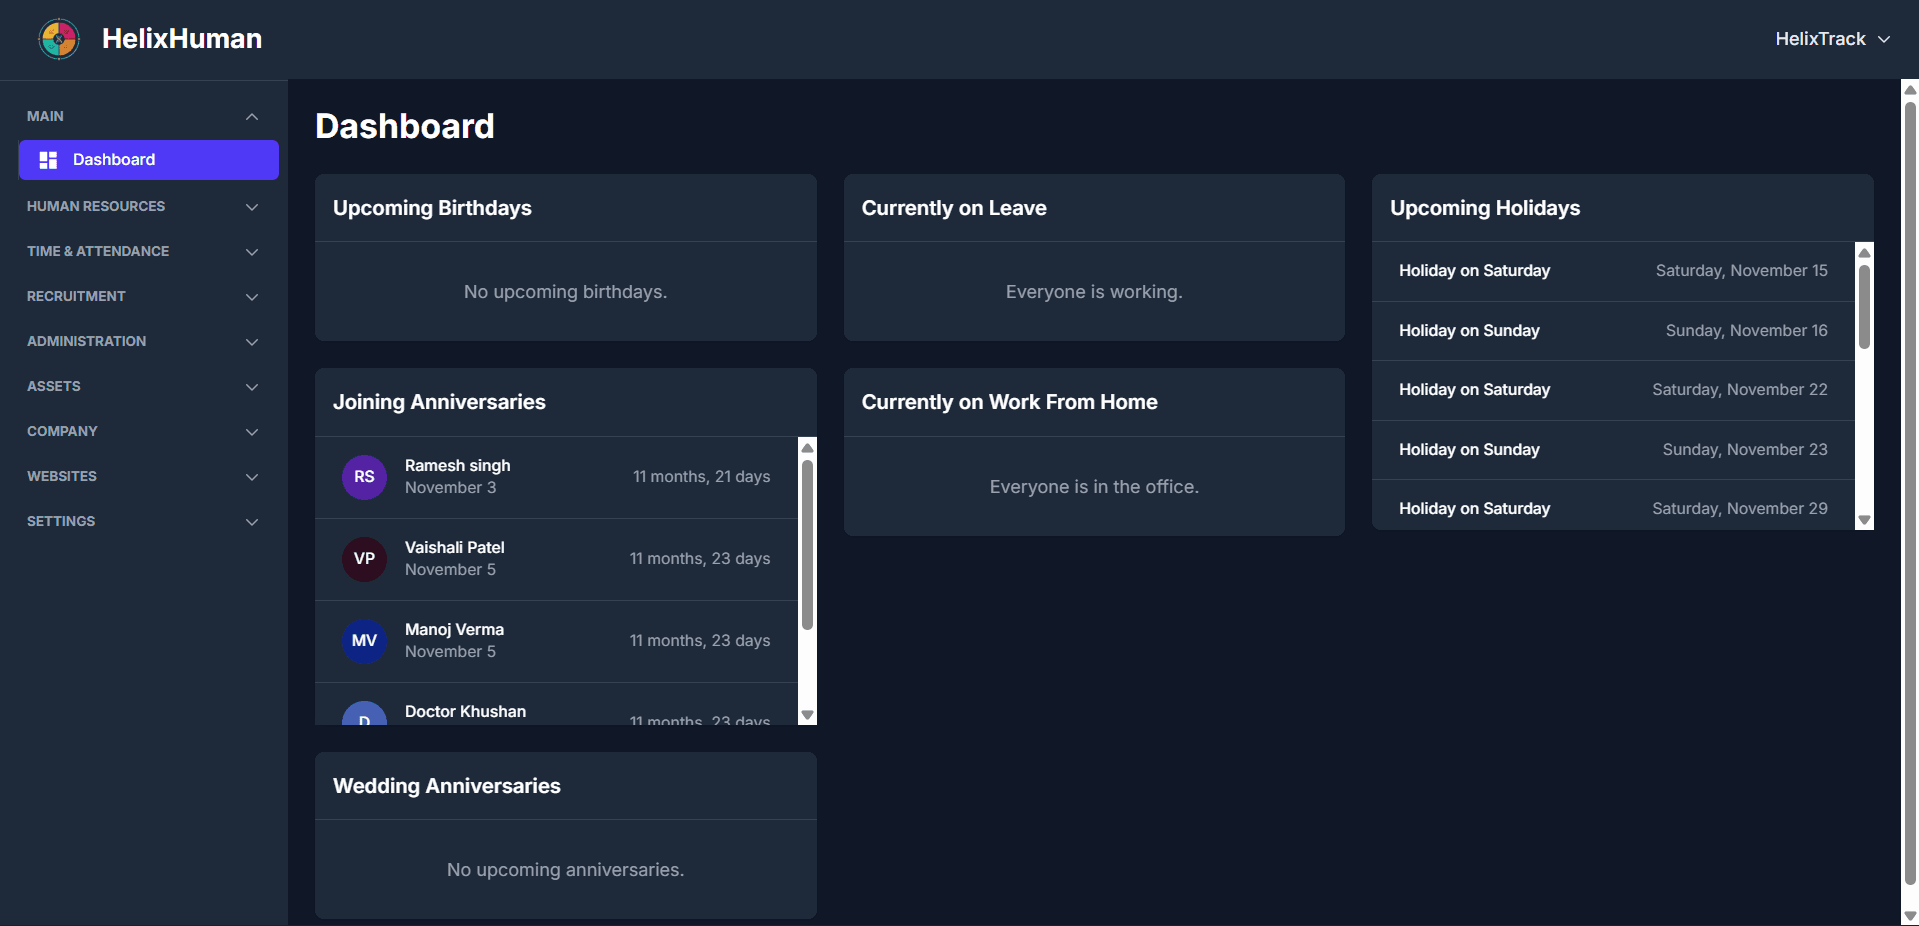The width and height of the screenshot is (1919, 926).
Task: Click the HelixHuman colorful logo icon
Action: point(59,39)
